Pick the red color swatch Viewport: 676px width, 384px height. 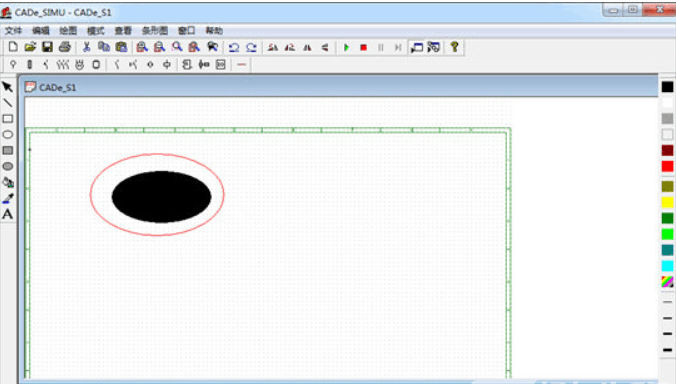(667, 166)
